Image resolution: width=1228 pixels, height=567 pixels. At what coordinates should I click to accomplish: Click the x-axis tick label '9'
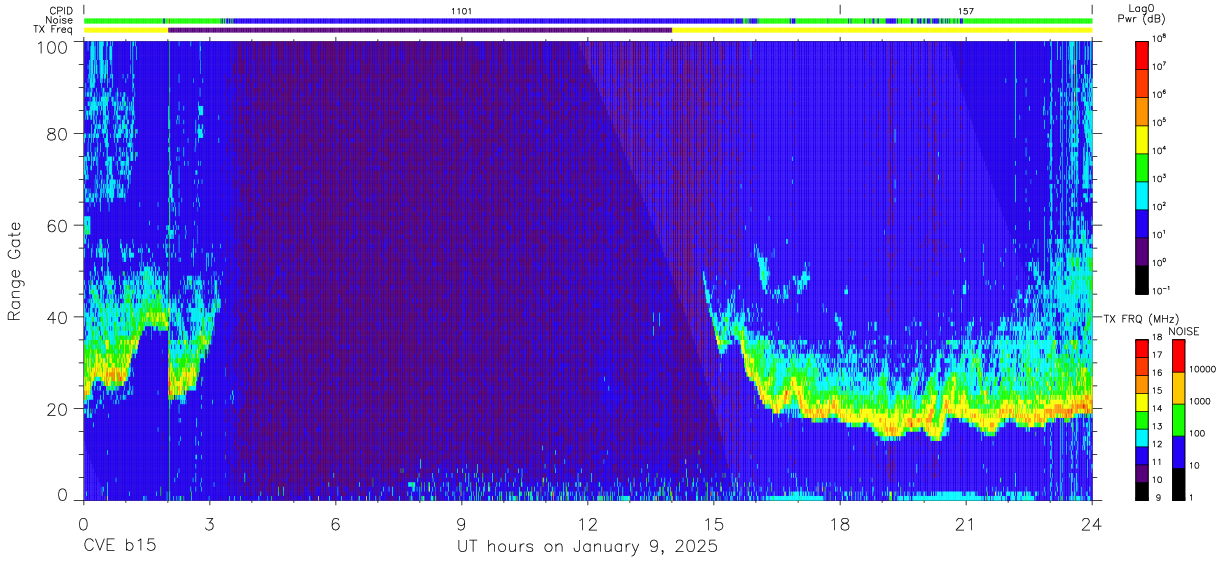pos(462,524)
